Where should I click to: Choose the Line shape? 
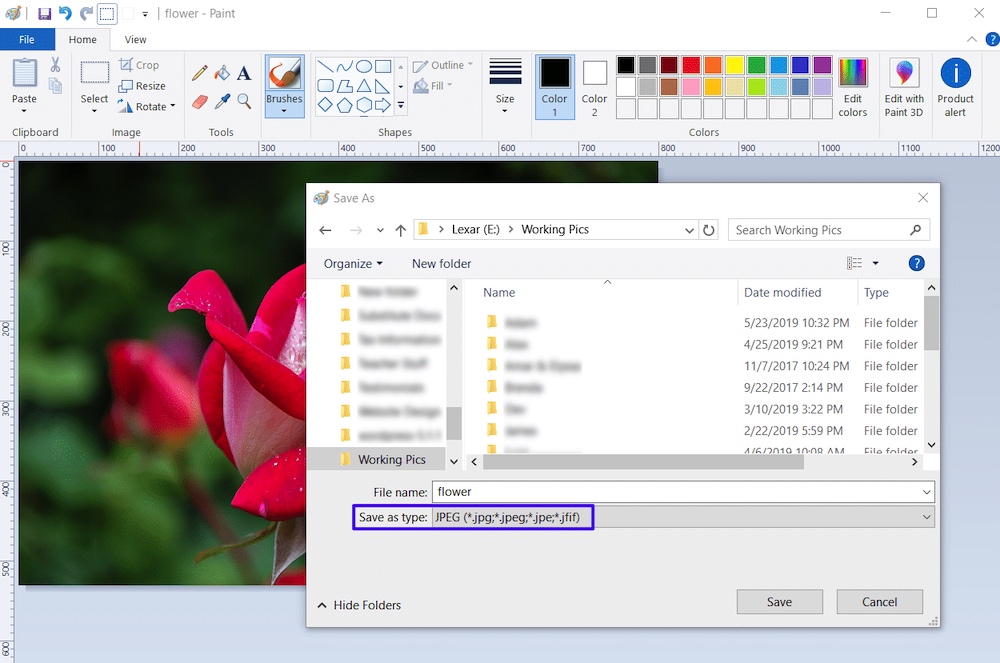(325, 66)
